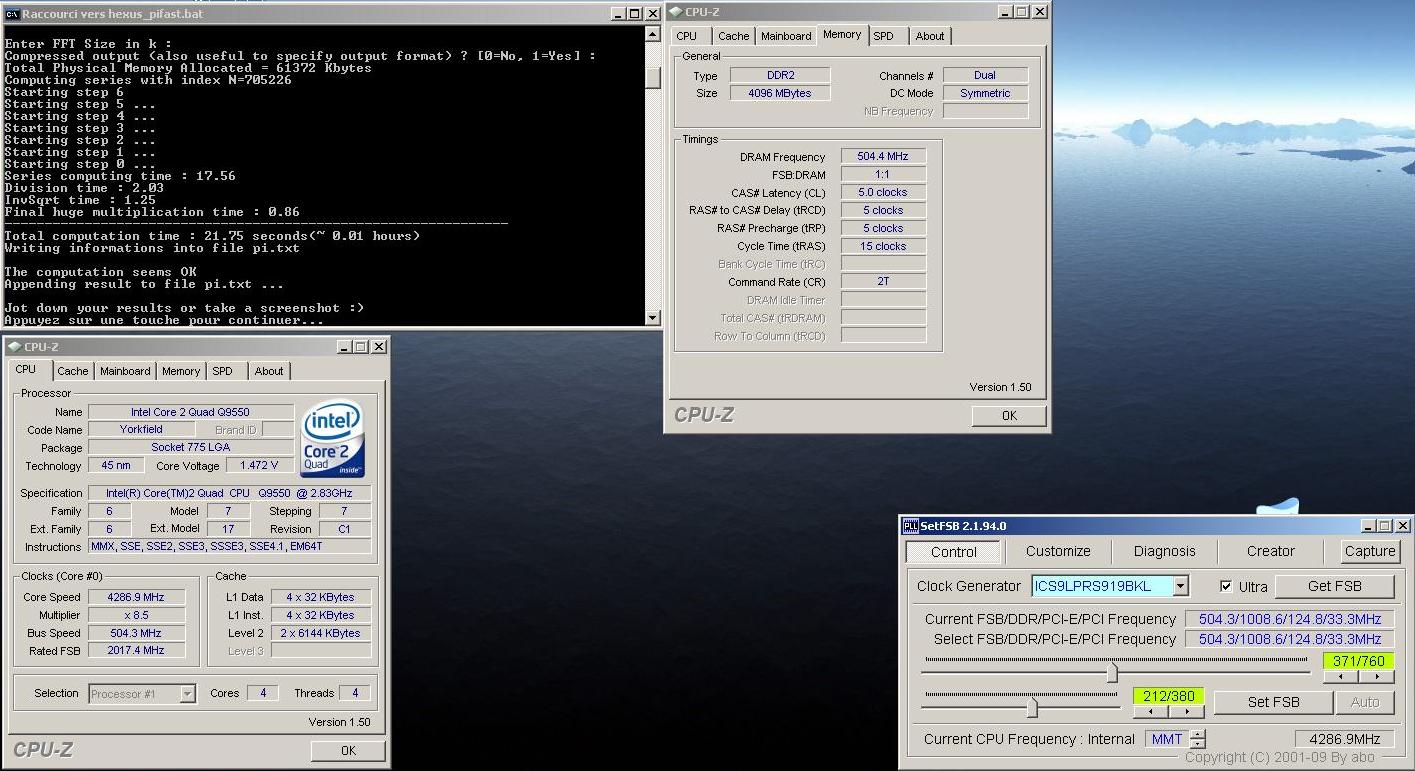Screen dimensions: 1415x771
Task: Click the Capture button in SetFSB
Action: [1370, 551]
